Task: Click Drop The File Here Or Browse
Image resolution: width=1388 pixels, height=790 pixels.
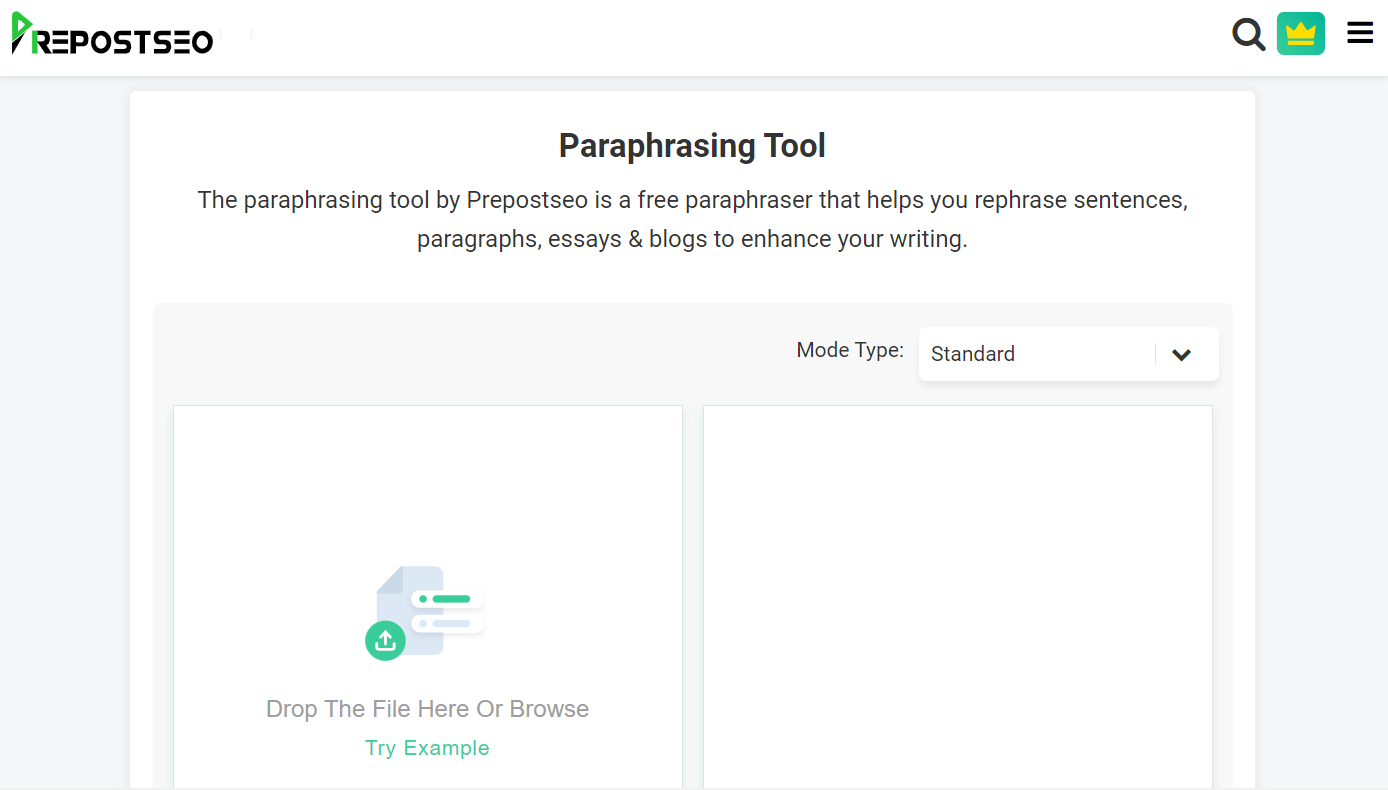Action: pyautogui.click(x=427, y=709)
